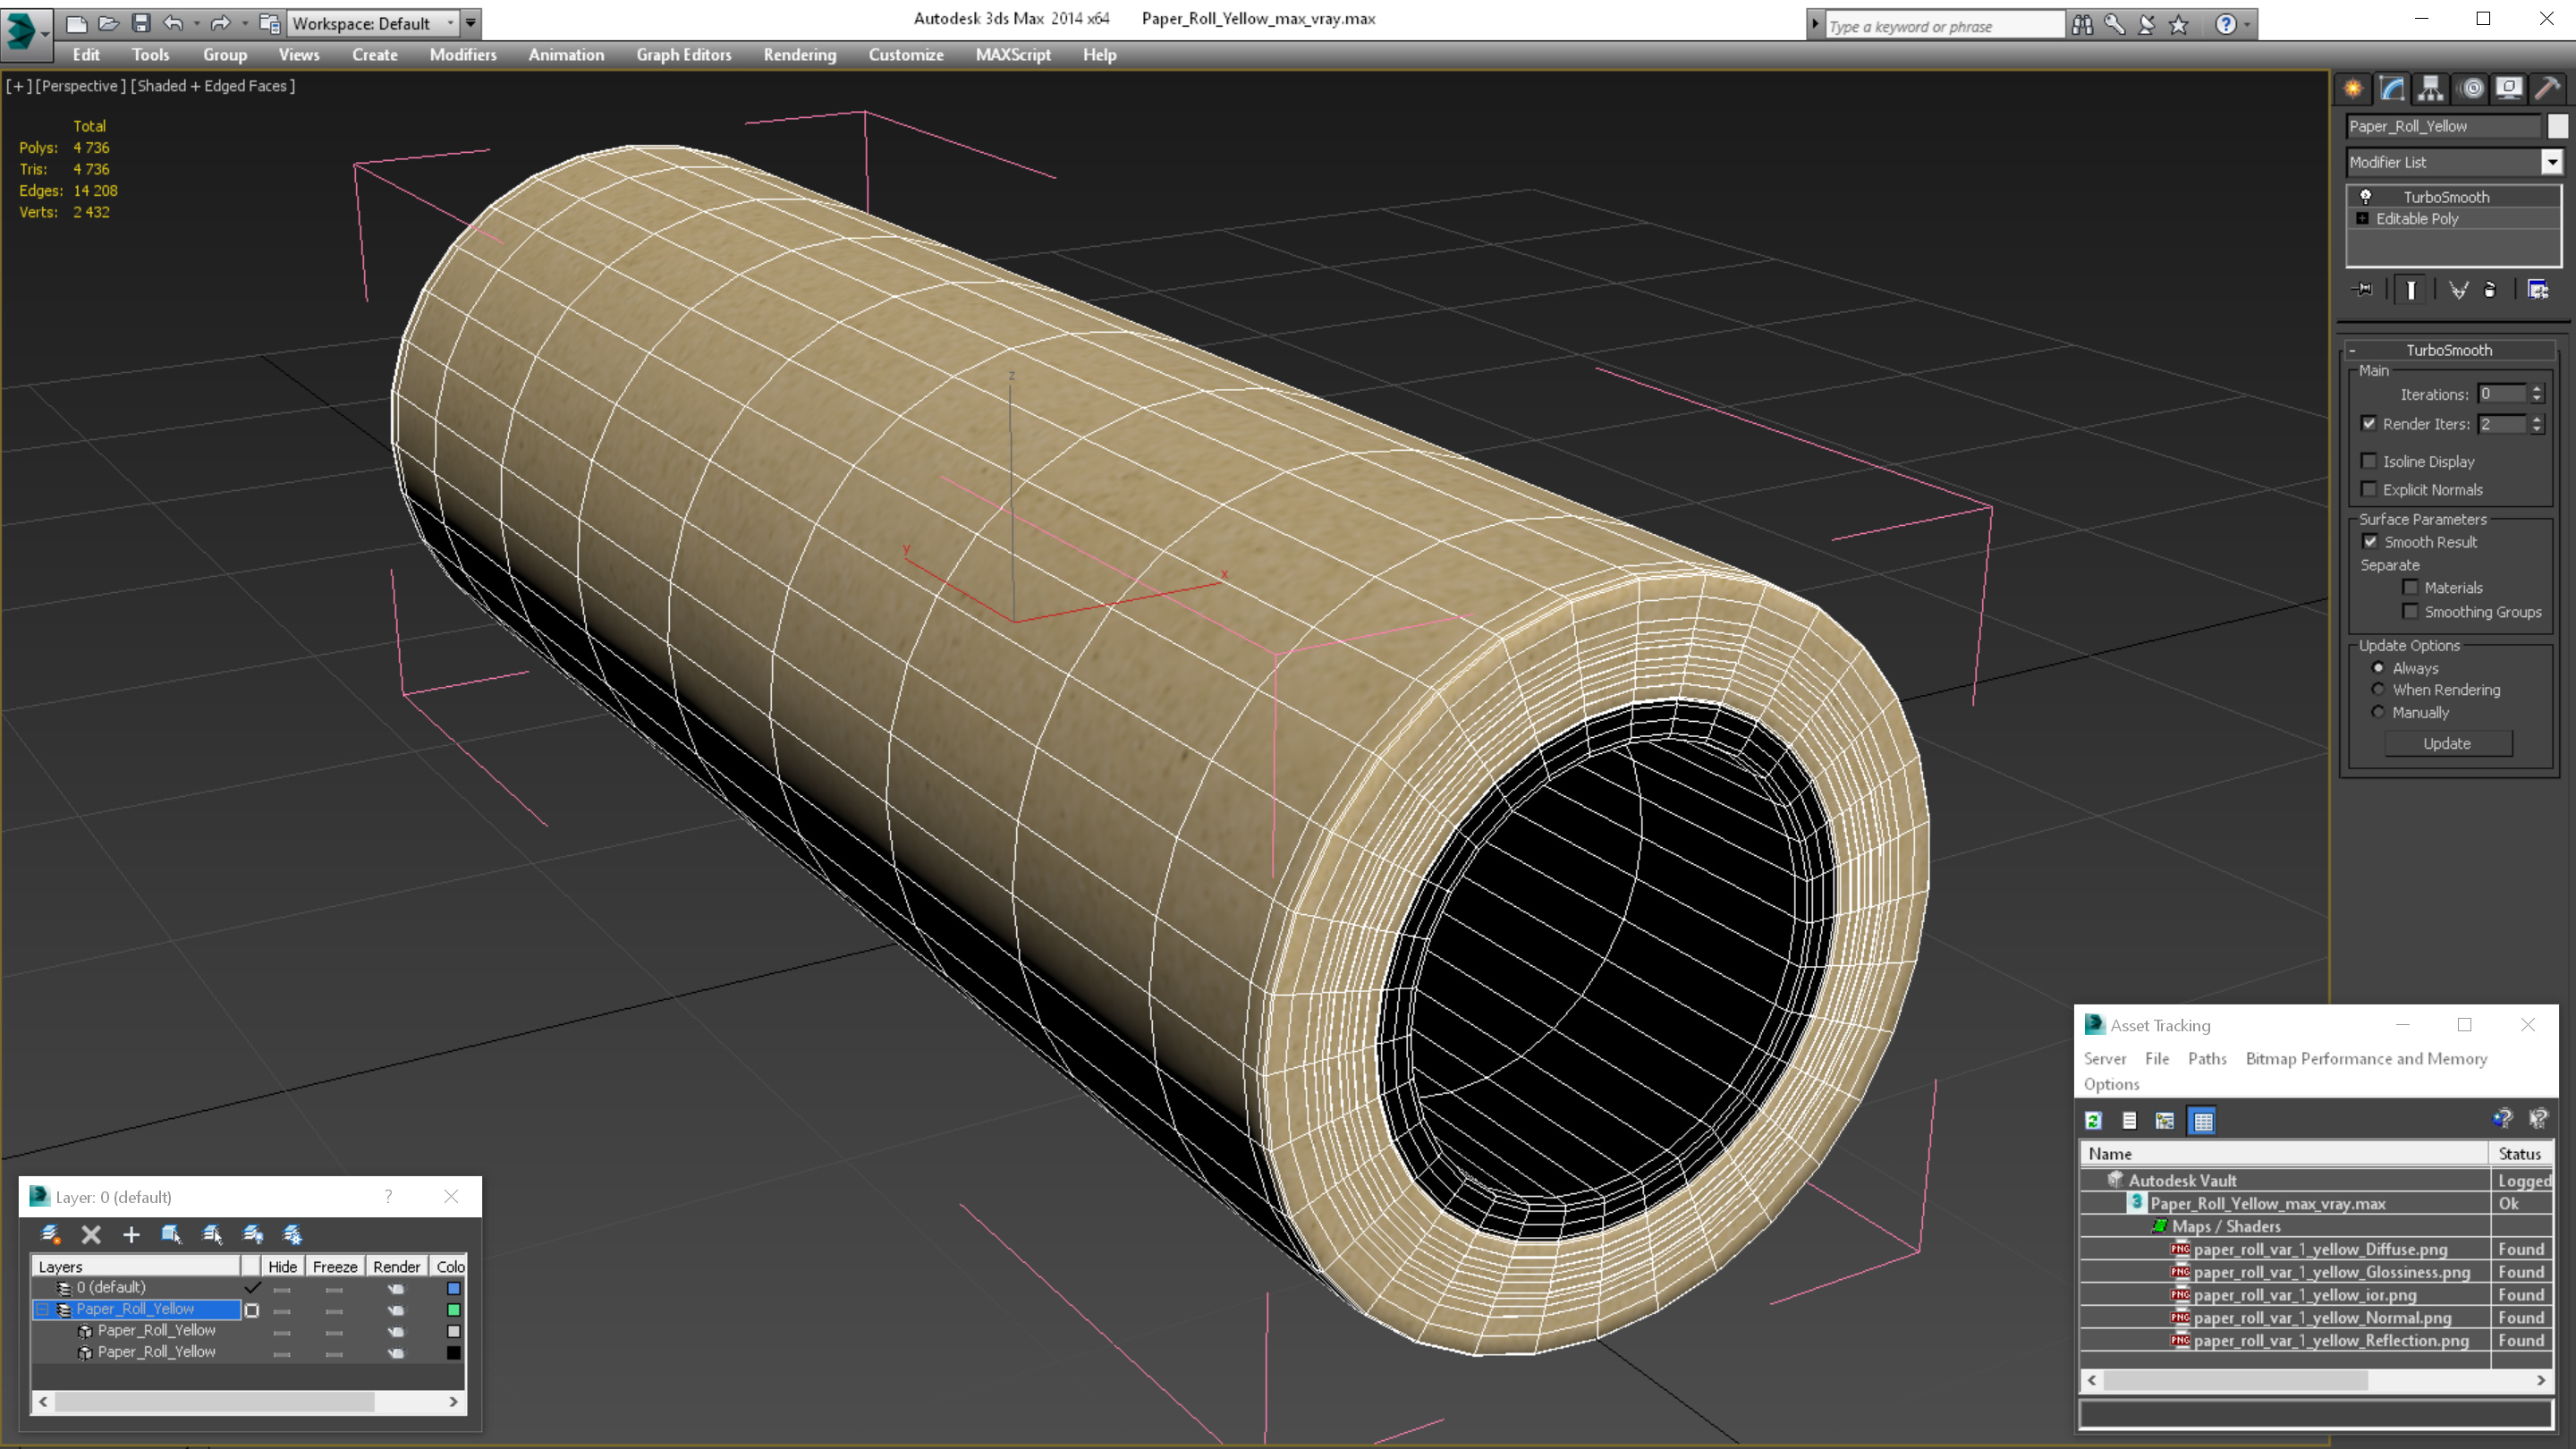Open the MAXScript menu
Viewport: 2576px width, 1449px height.
tap(1013, 55)
